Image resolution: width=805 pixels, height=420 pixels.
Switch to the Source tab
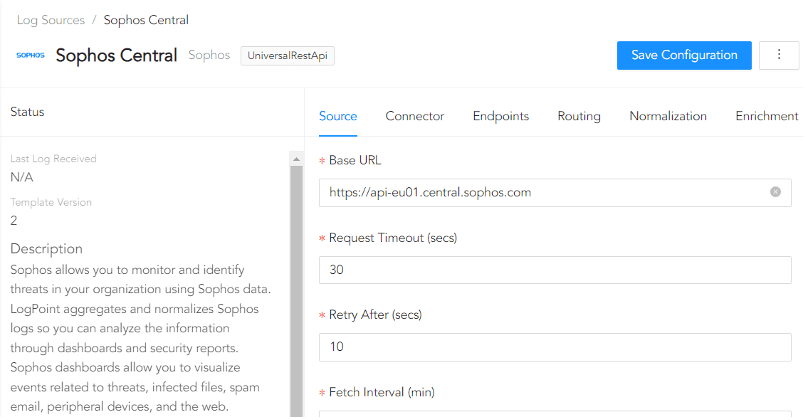338,116
